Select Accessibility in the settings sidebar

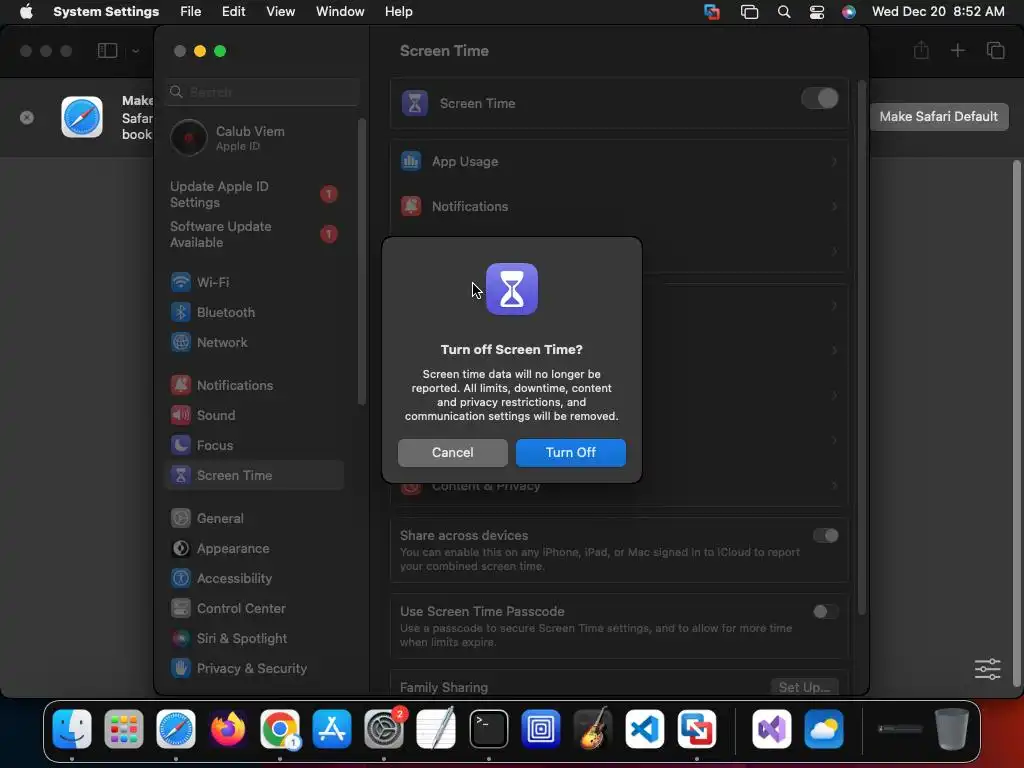[255, 579]
